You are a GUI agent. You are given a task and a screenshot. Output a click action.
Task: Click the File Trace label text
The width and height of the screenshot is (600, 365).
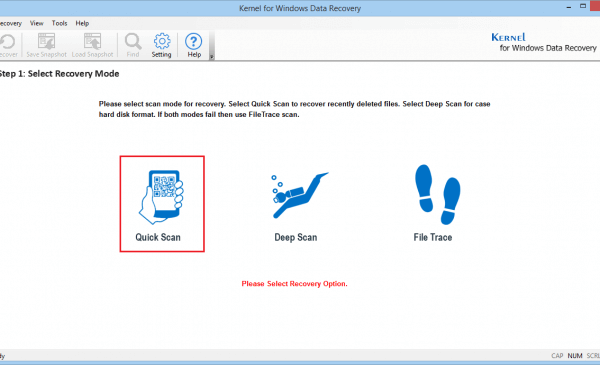(x=433, y=237)
